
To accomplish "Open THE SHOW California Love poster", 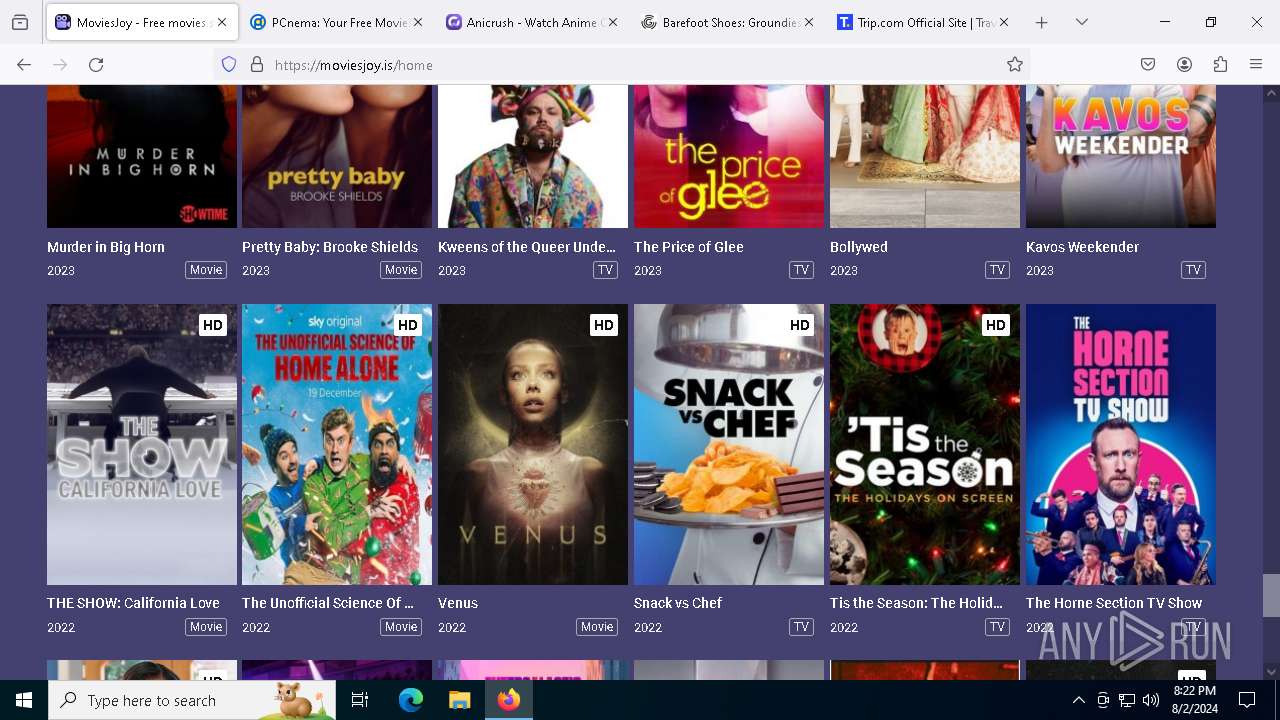I will tap(142, 444).
